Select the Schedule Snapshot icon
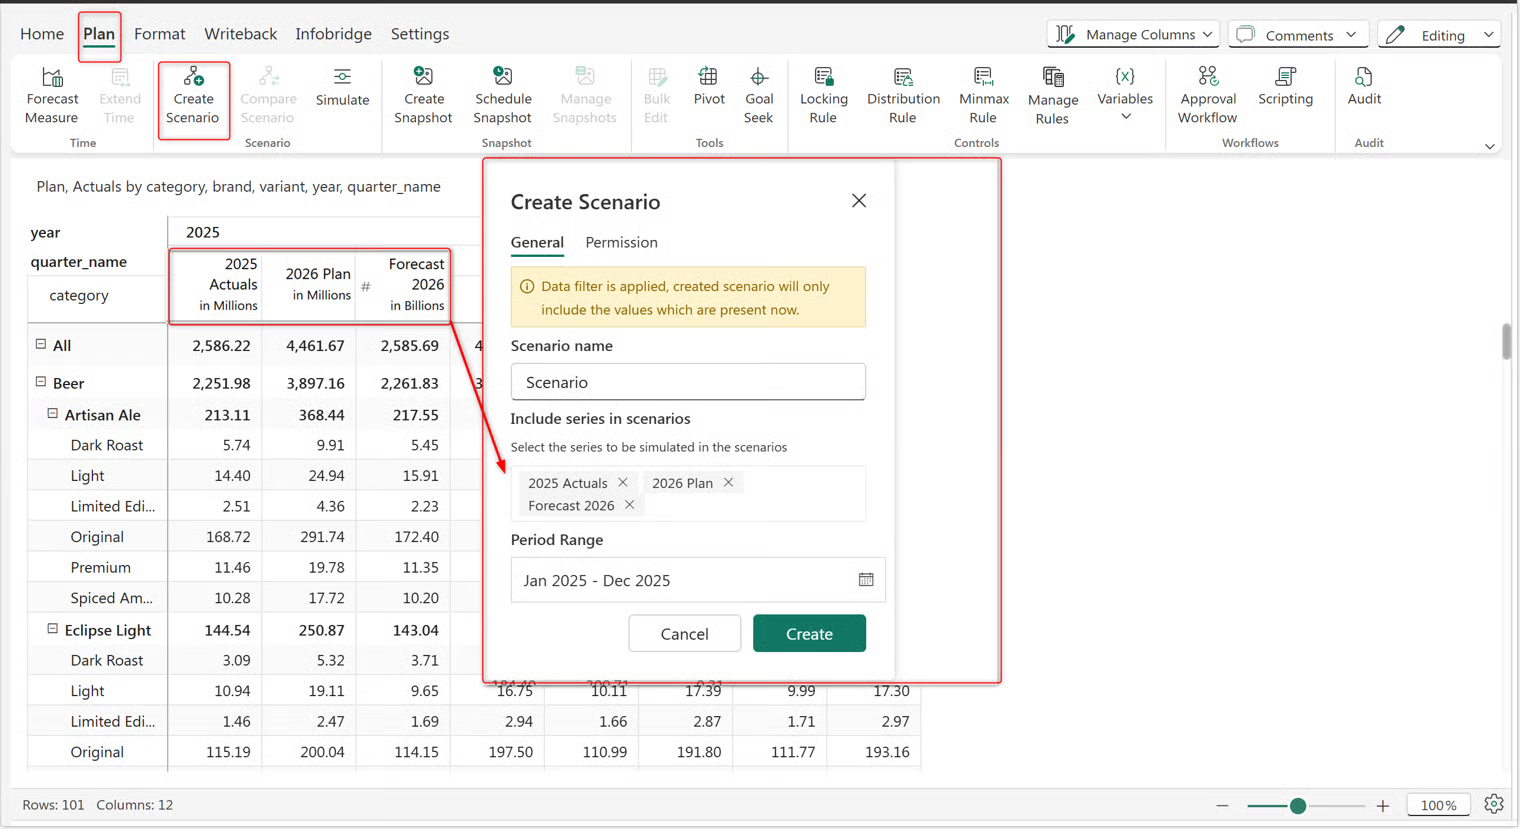The height and width of the screenshot is (829, 1520). (x=503, y=77)
